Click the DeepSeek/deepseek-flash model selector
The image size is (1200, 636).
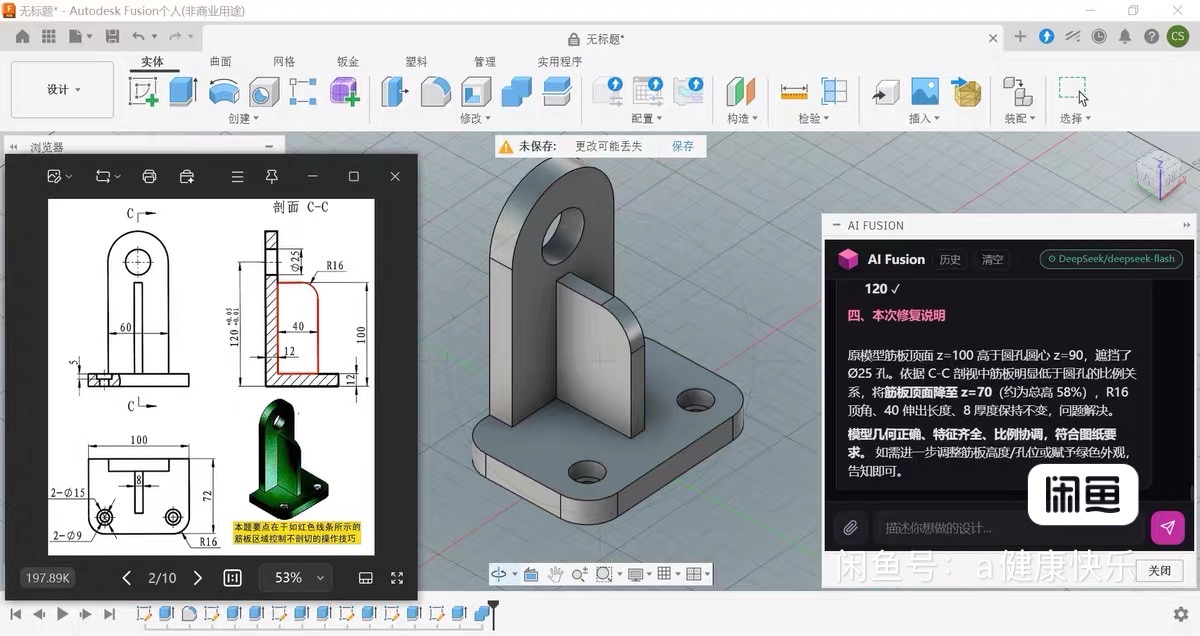click(1111, 259)
